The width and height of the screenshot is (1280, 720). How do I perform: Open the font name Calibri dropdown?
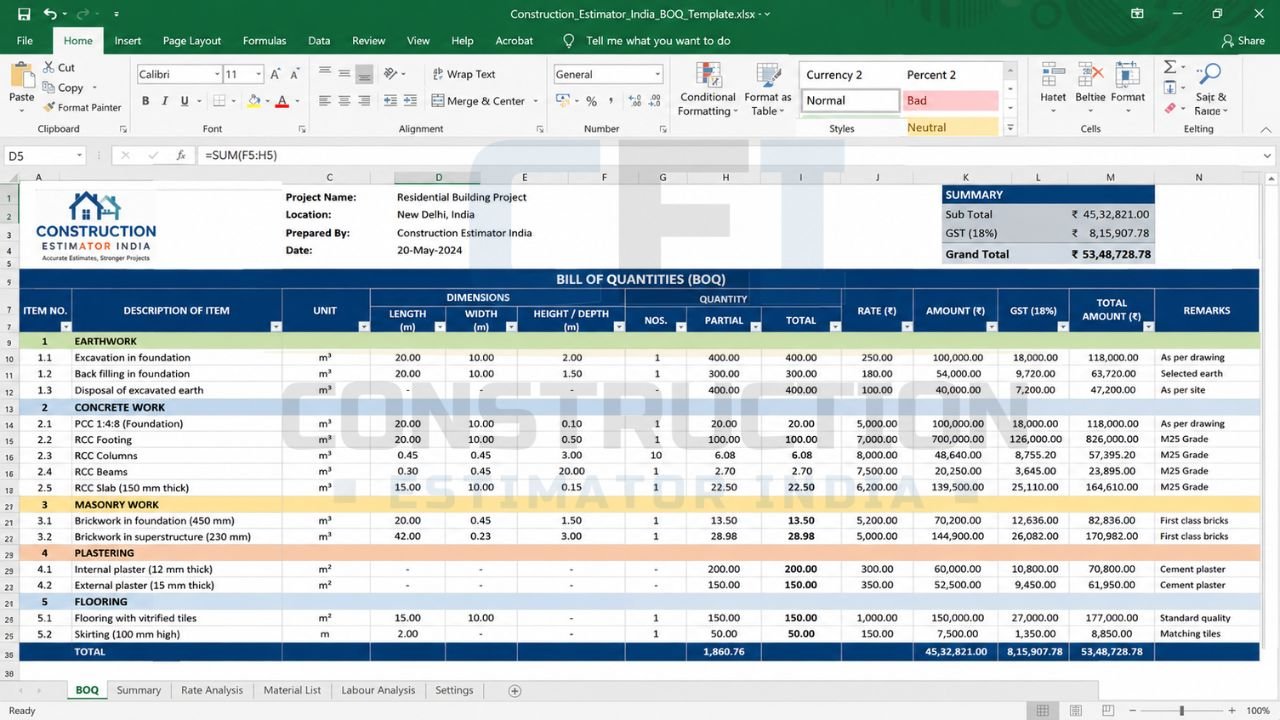pyautogui.click(x=217, y=75)
